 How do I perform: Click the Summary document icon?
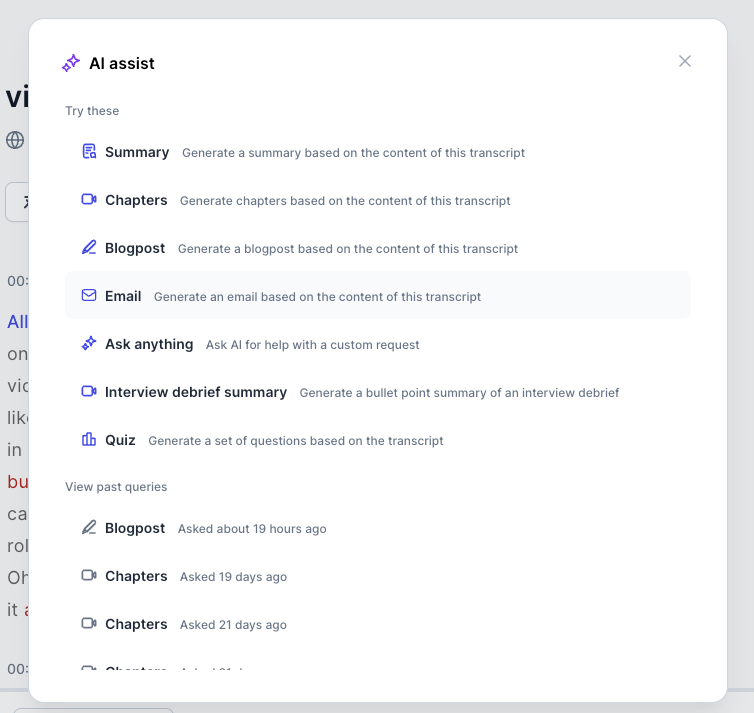(89, 152)
